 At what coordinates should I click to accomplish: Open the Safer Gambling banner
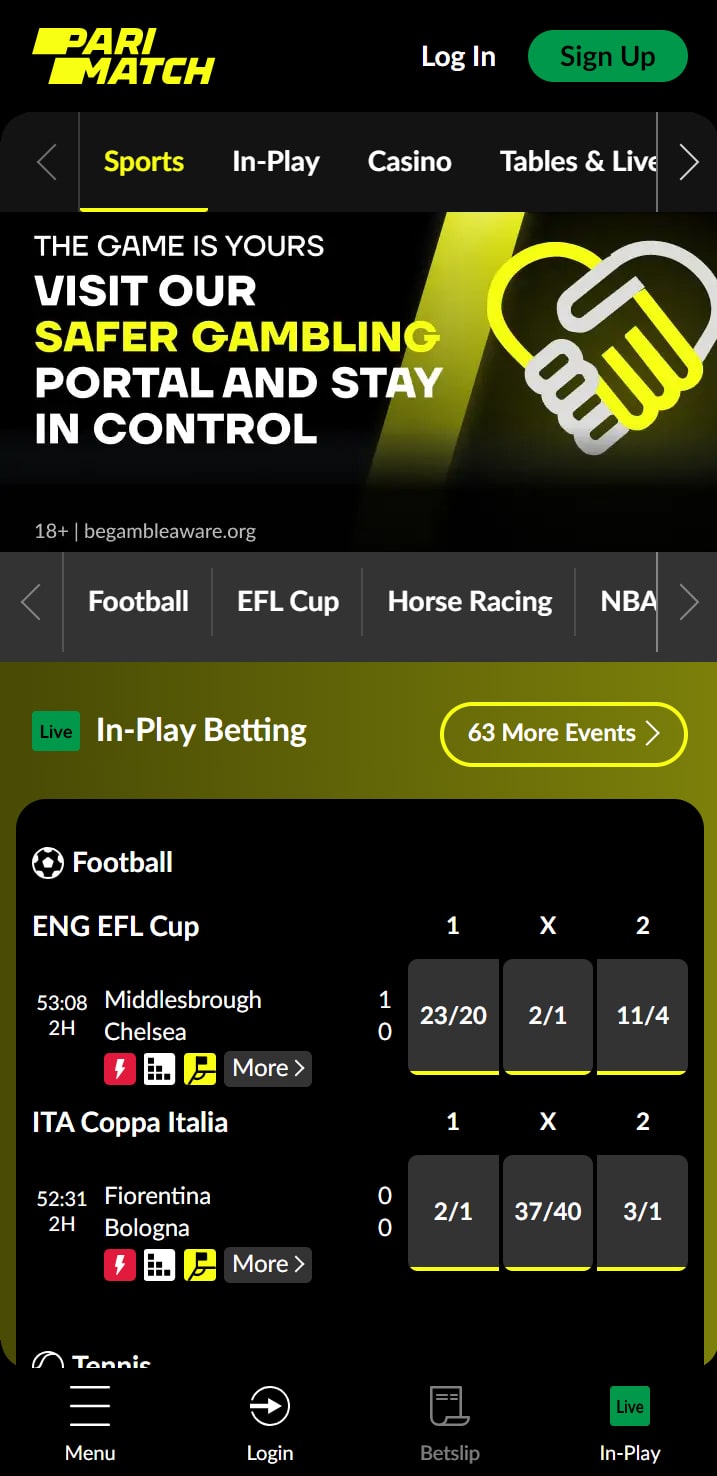(x=358, y=382)
